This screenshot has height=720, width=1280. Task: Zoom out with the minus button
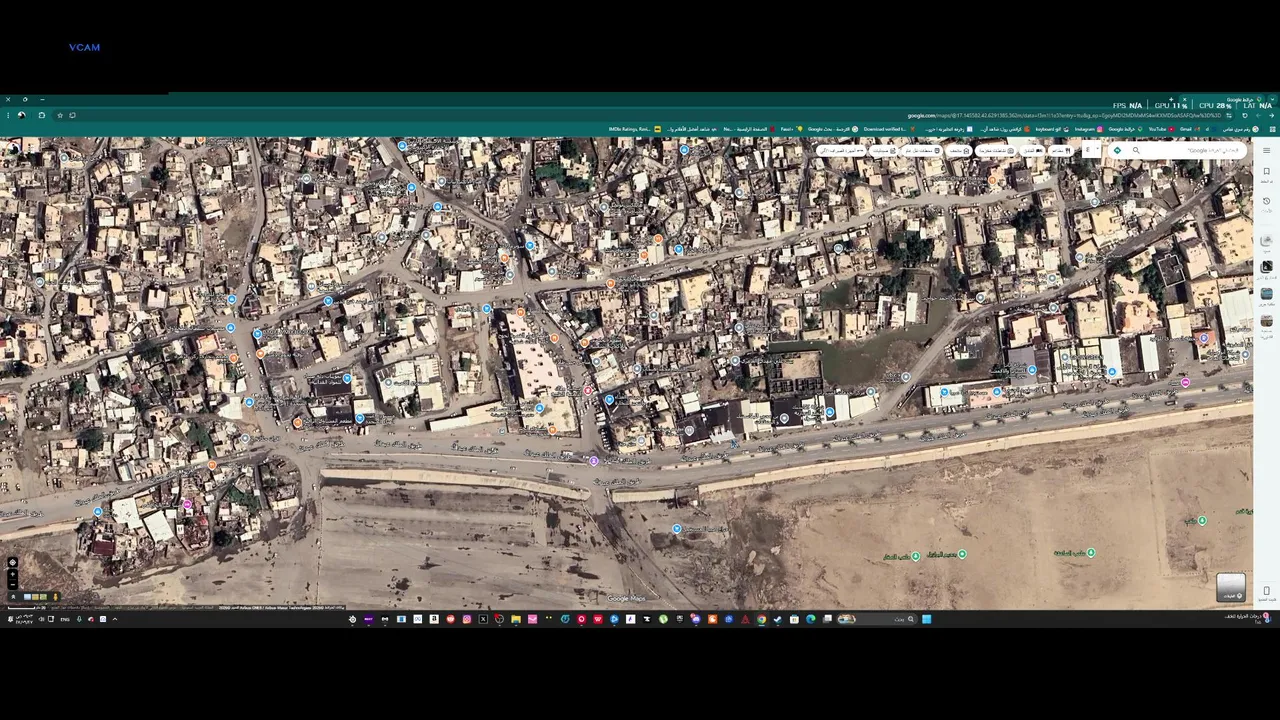[x=12, y=585]
